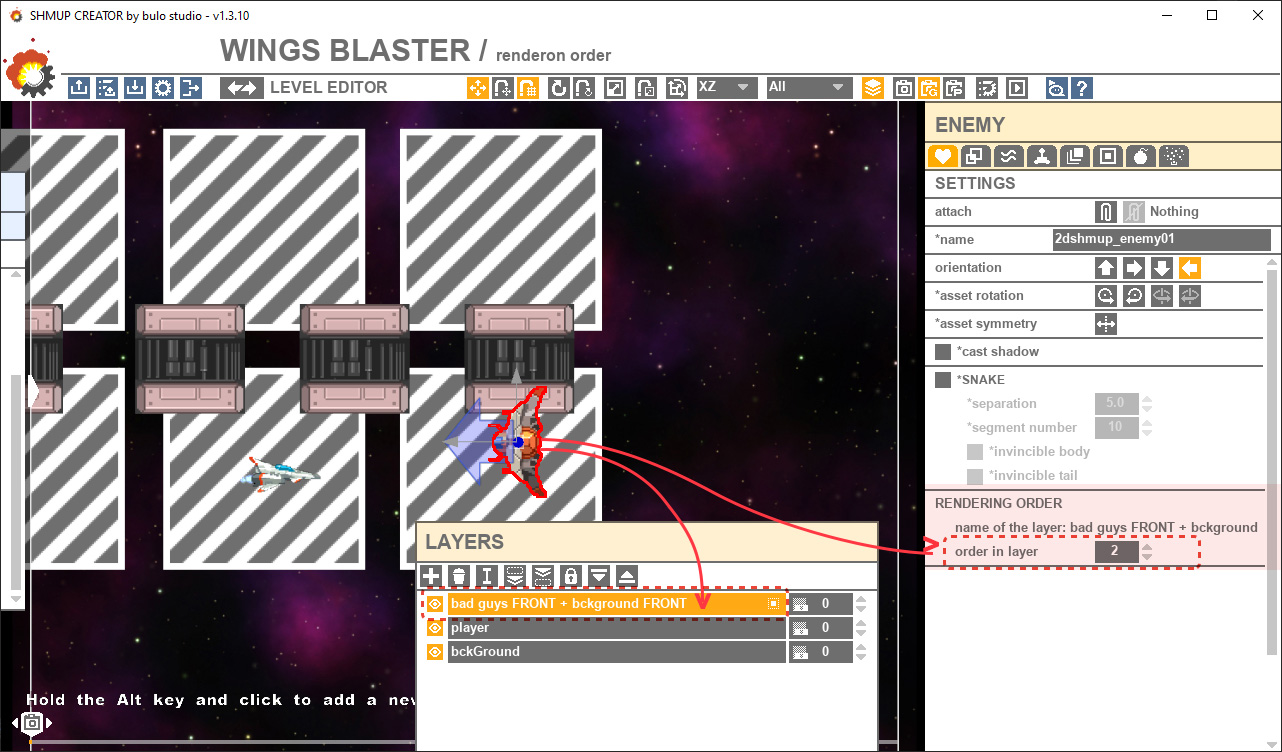Viewport: 1282px width, 752px height.
Task: Add a new layer with plus icon
Action: [431, 576]
